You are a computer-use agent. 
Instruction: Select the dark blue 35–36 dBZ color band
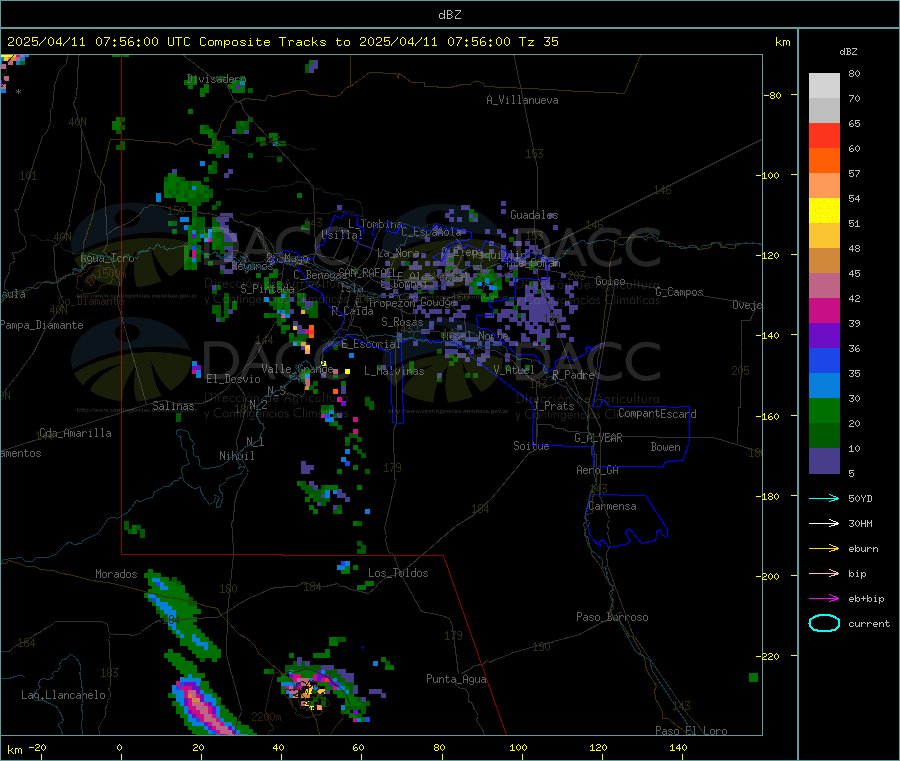click(x=824, y=360)
